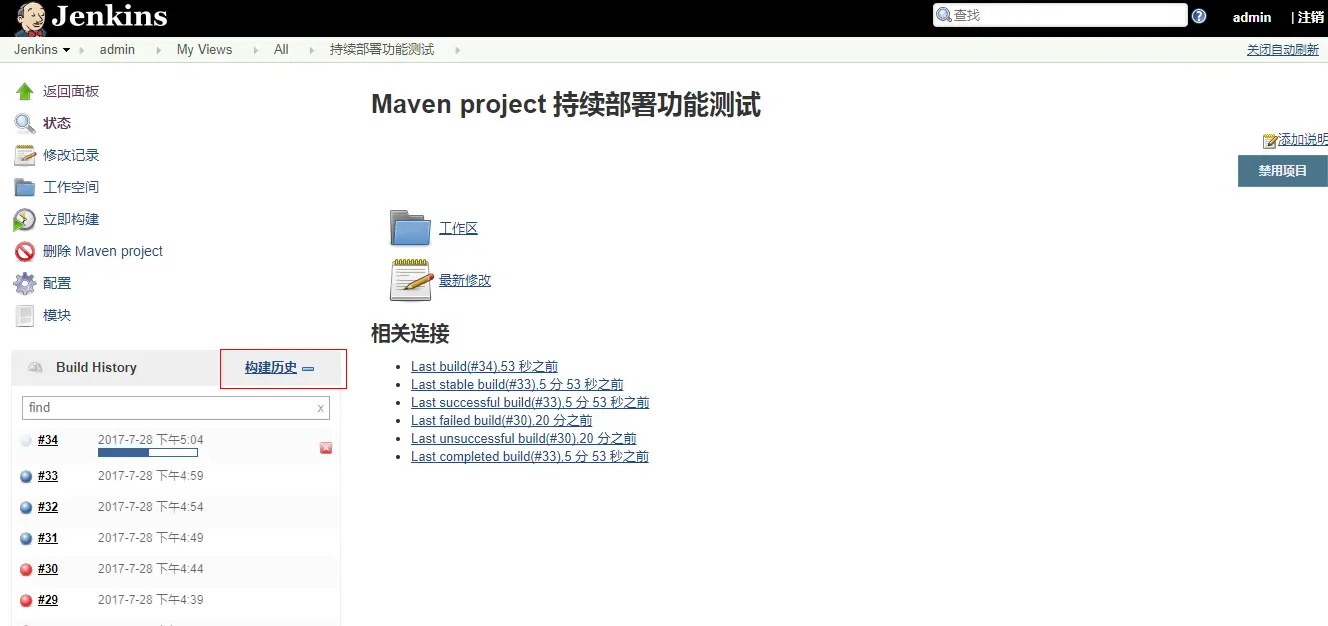This screenshot has height=626, width=1328.
Task: Click the 2017-7-28 下午4:59 build timestamp
Action: [x=151, y=476]
